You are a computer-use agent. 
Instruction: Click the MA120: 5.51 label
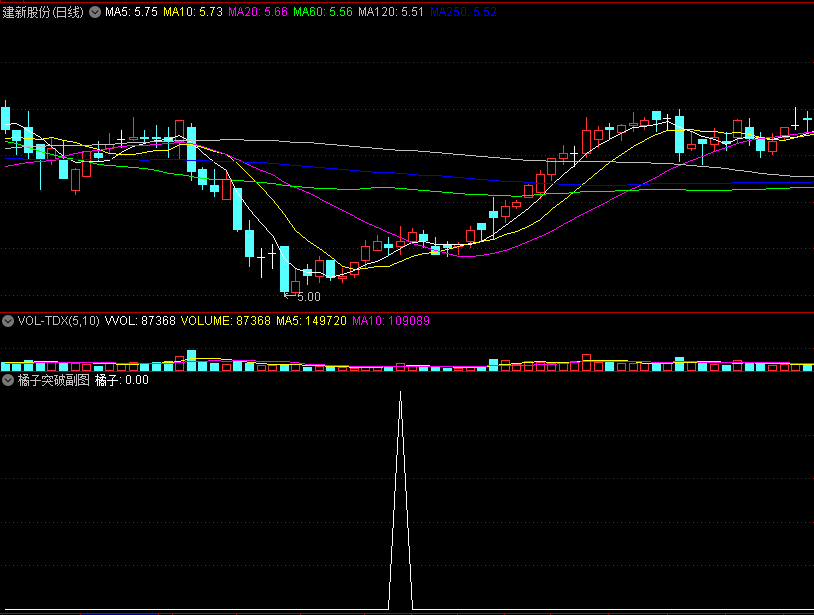(x=391, y=12)
